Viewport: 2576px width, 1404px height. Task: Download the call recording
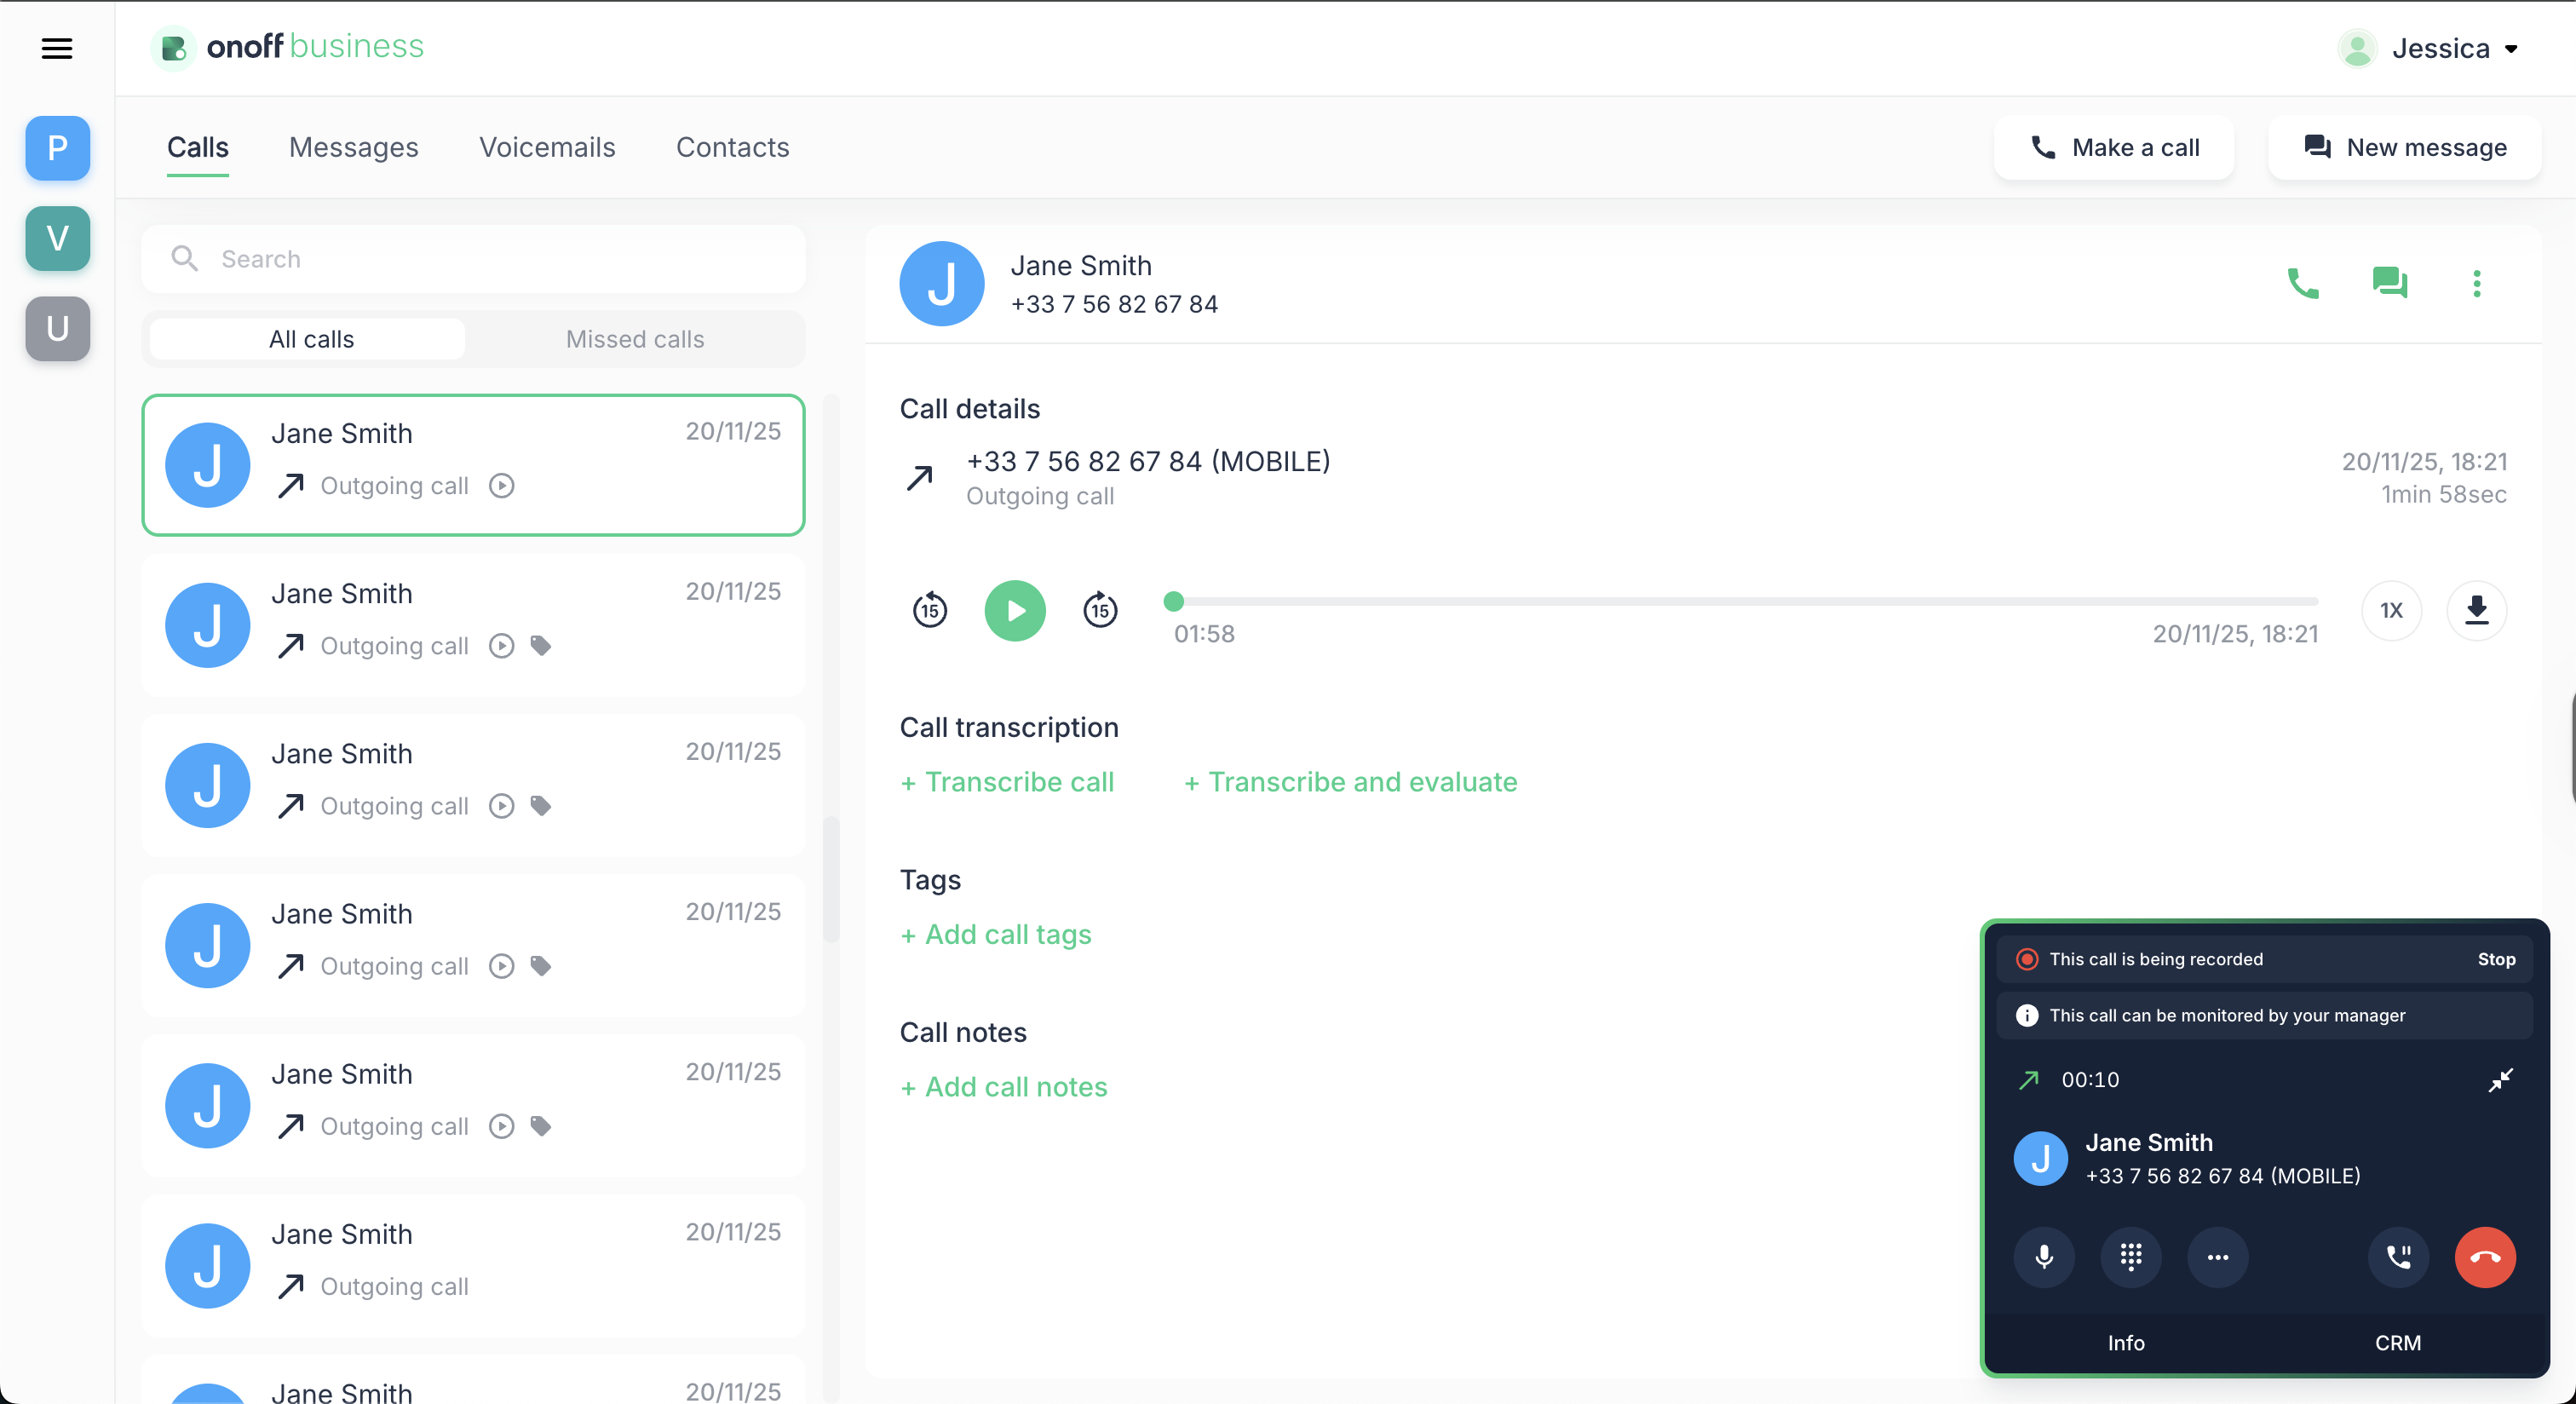coord(2477,610)
